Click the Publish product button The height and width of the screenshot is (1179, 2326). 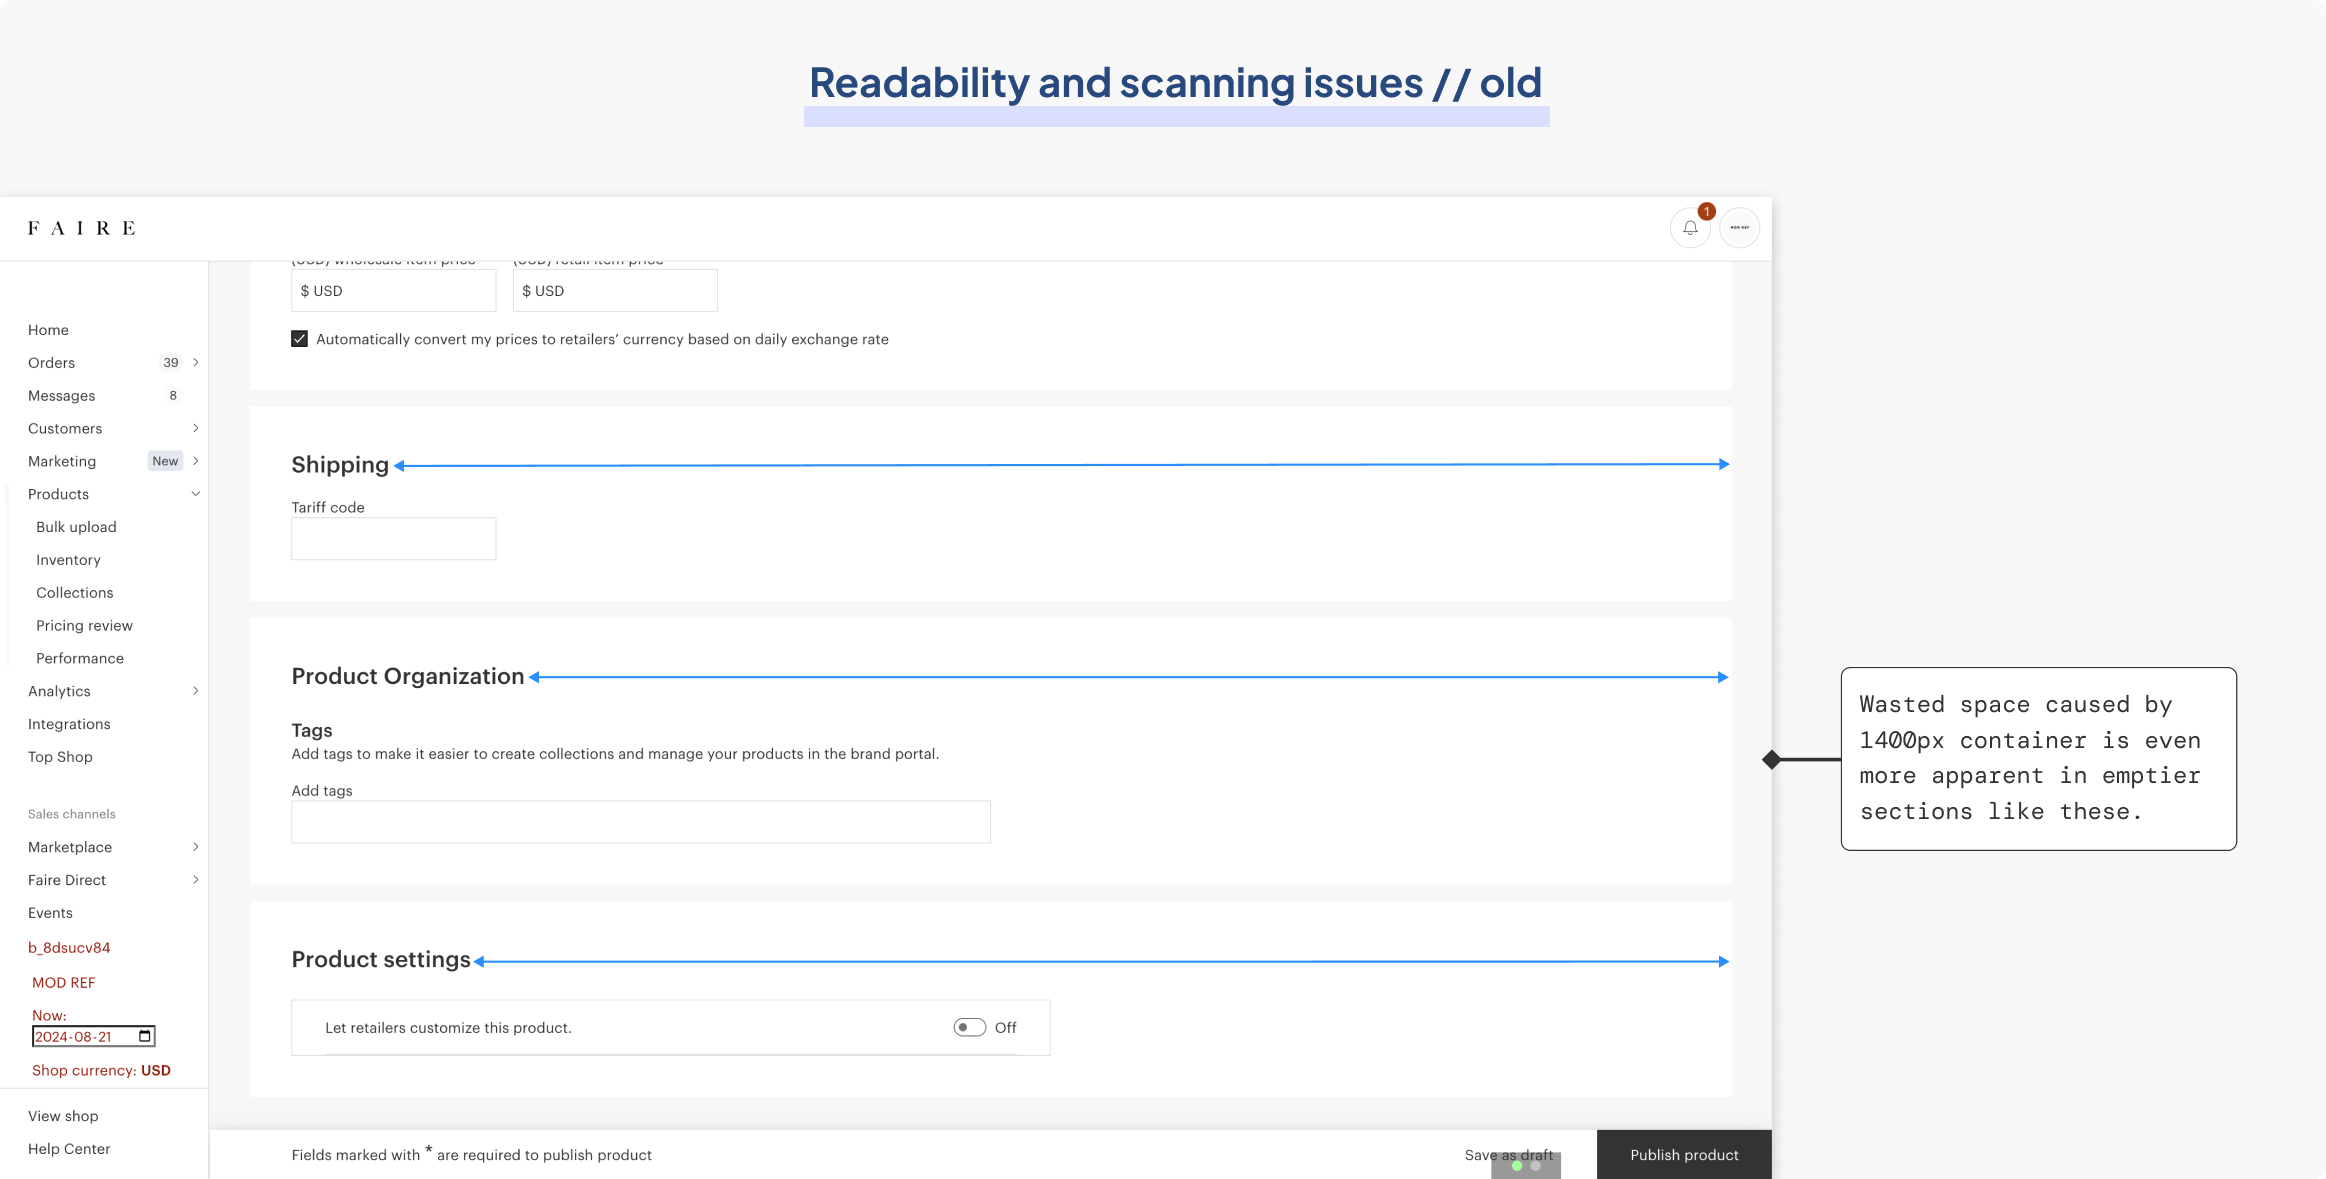point(1684,1155)
